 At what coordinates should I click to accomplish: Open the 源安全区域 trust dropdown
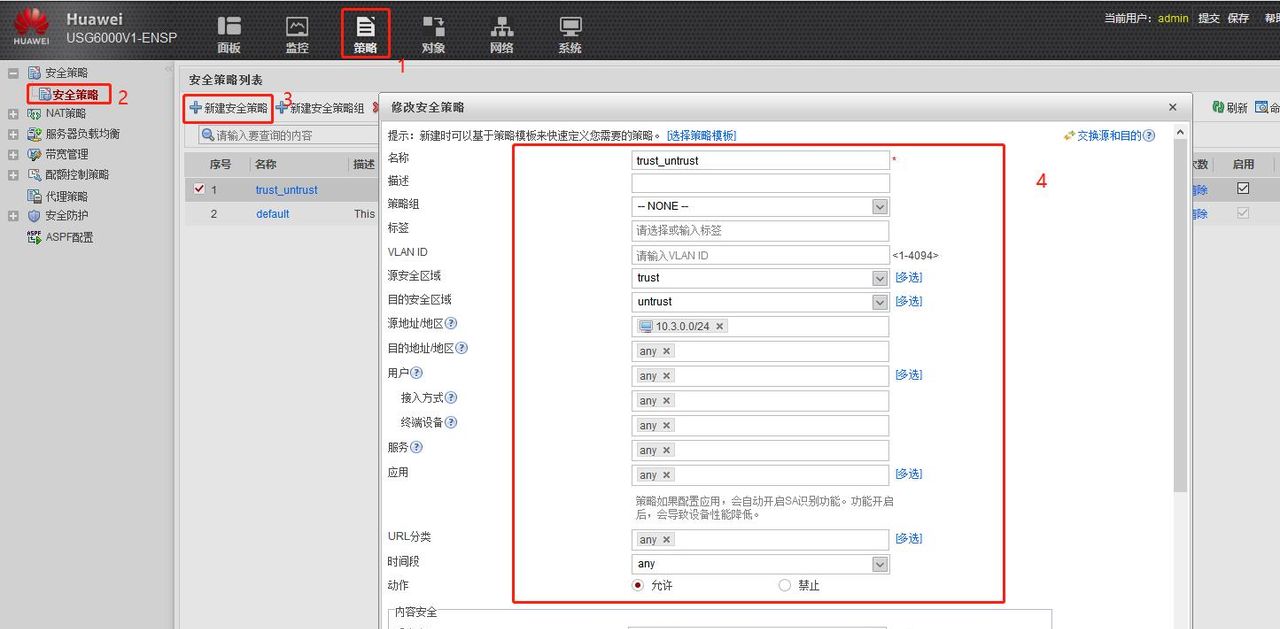coord(879,278)
